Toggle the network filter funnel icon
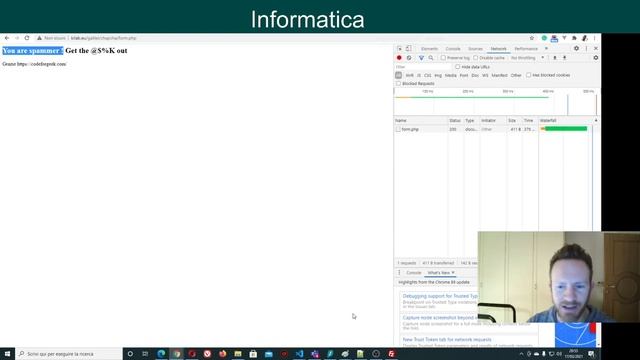Screen dimensions: 640x360 pyautogui.click(x=421, y=58)
